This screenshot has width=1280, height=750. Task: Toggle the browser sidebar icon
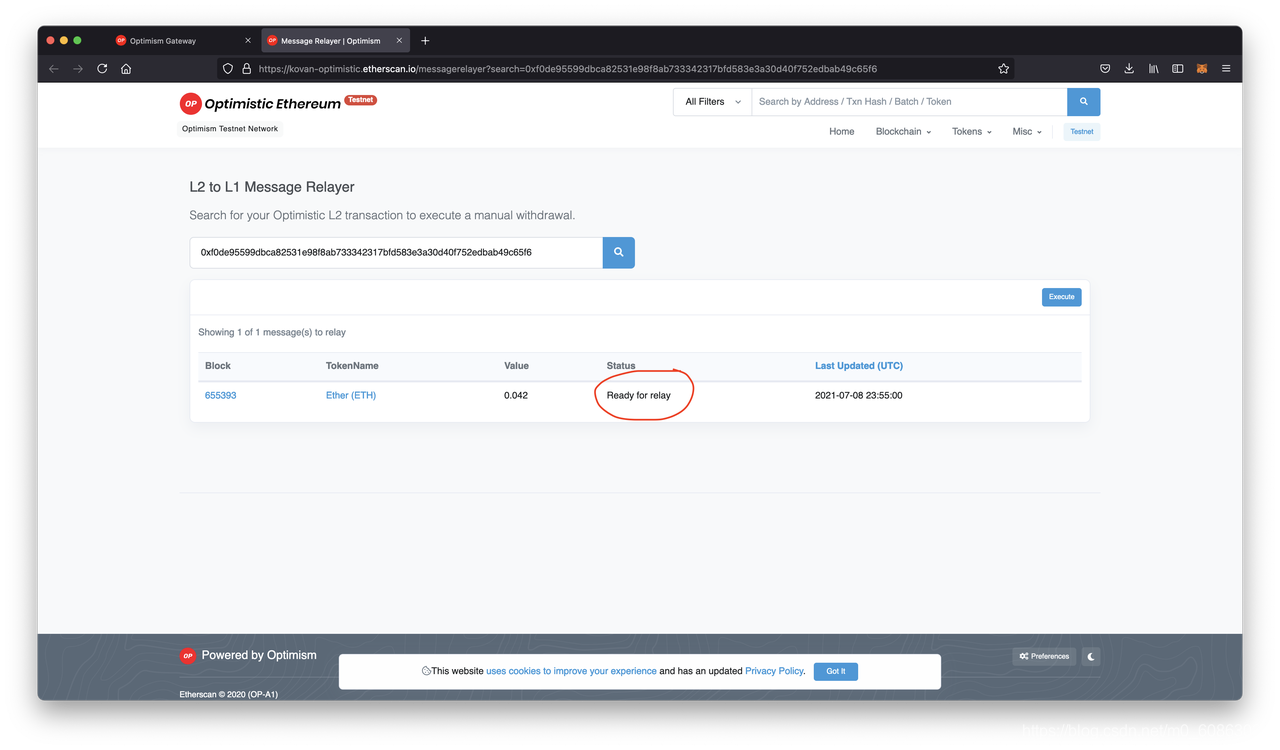tap(1178, 69)
